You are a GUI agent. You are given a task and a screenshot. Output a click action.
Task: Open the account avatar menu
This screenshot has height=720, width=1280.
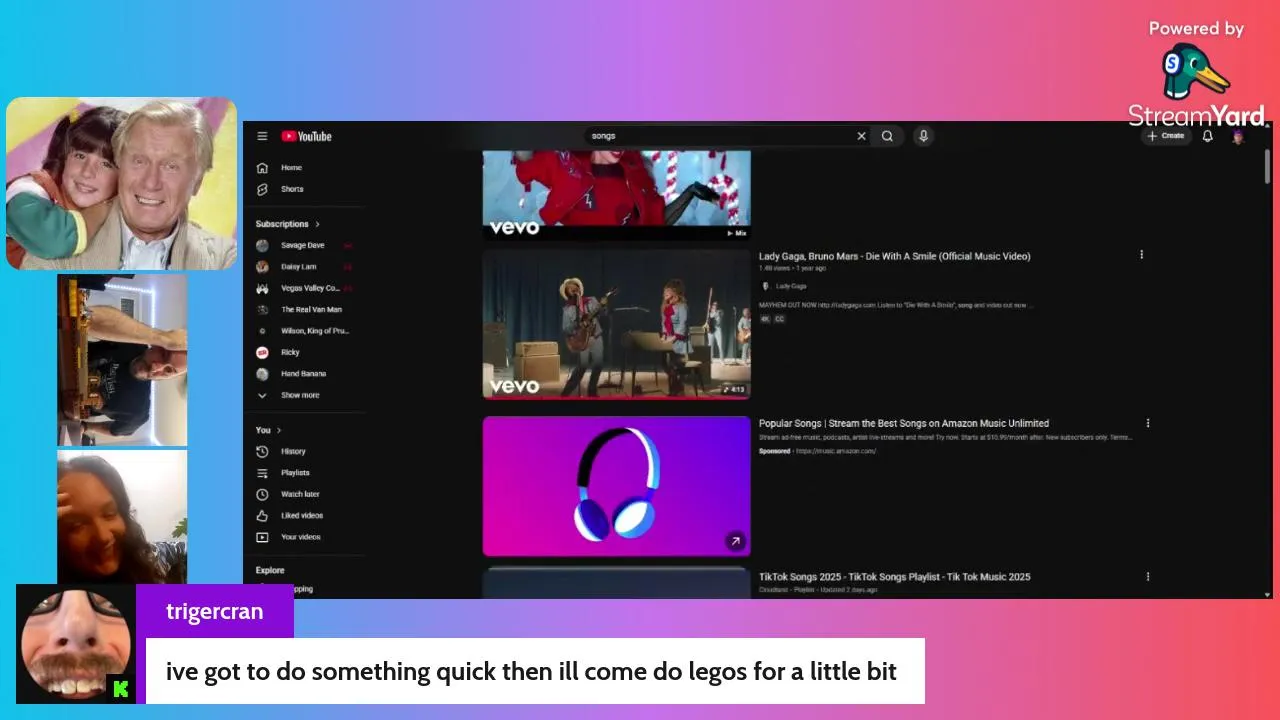1238,136
